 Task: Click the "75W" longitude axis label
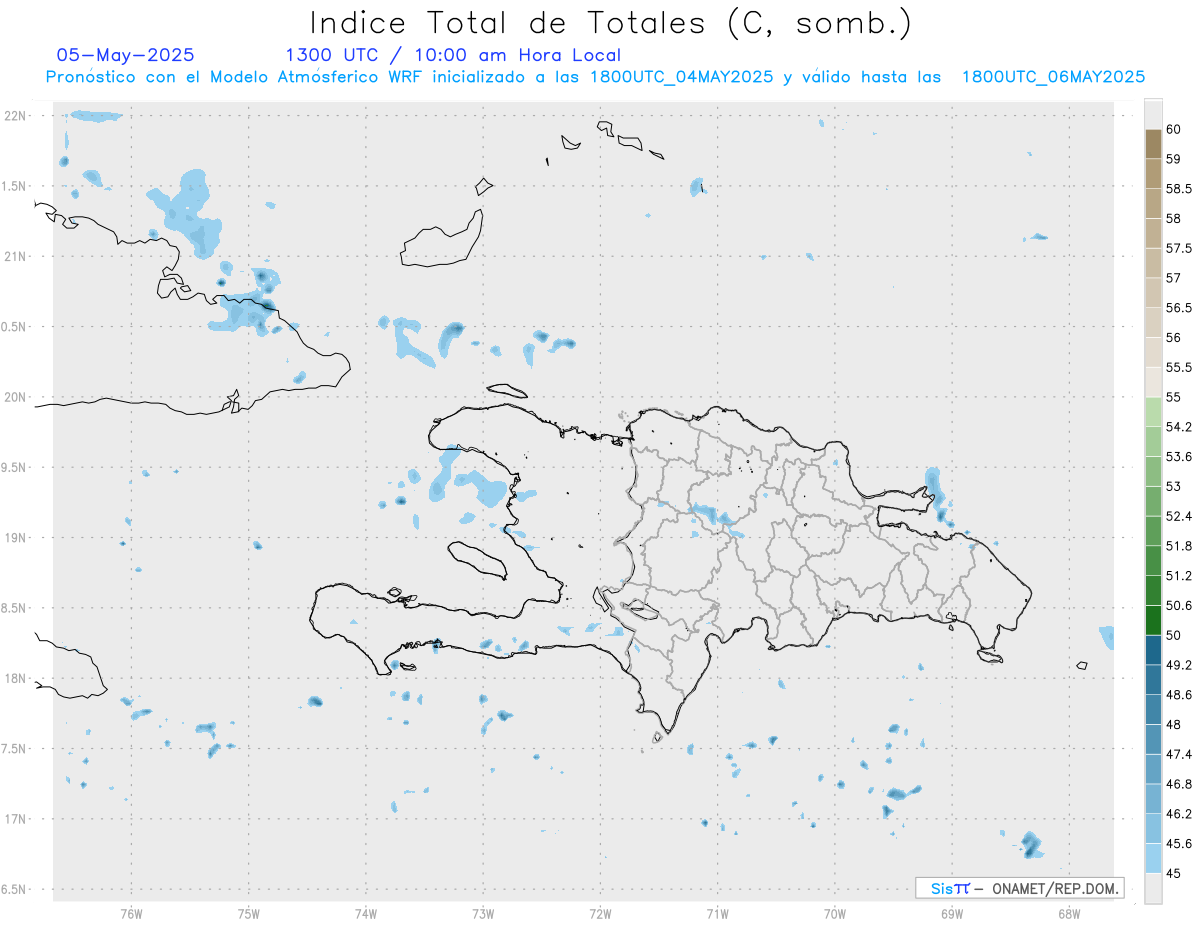coord(249,913)
